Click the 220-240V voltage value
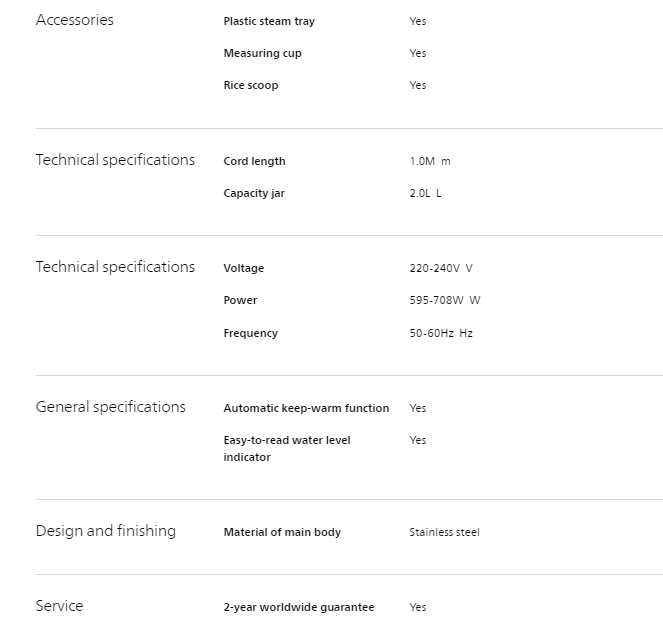This screenshot has height=625, width=663. [x=440, y=268]
